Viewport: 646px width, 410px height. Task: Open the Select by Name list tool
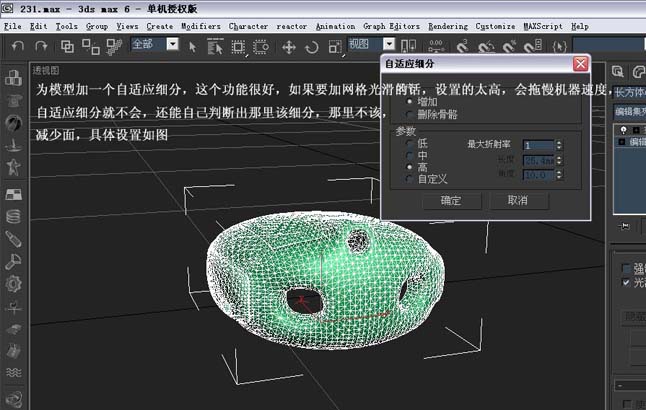[215, 47]
